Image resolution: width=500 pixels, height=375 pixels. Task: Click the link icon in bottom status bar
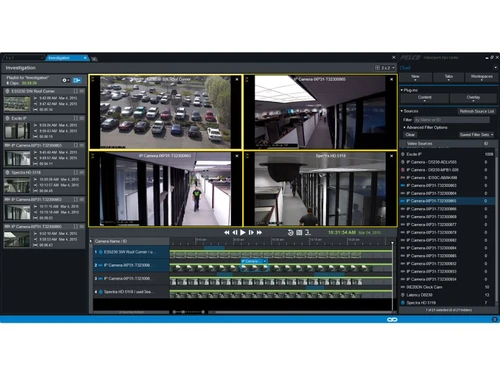[x=392, y=320]
